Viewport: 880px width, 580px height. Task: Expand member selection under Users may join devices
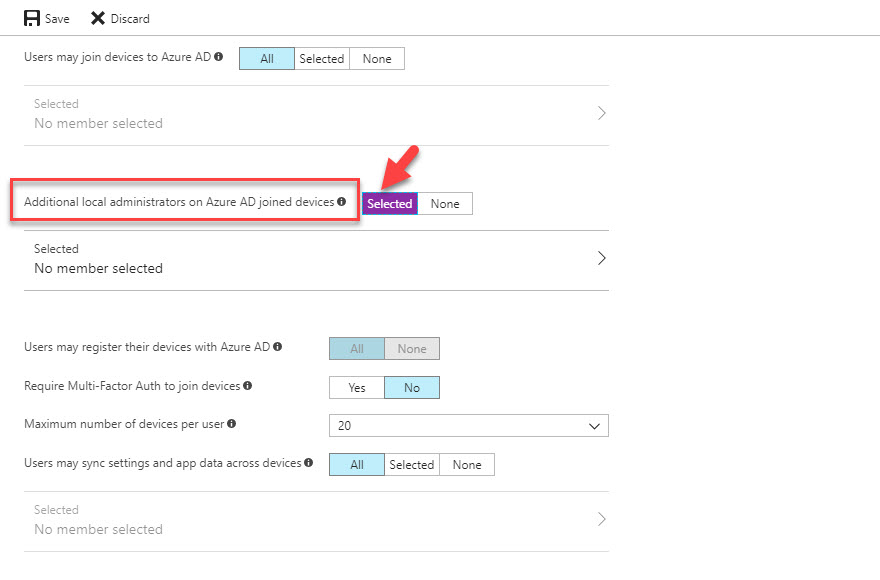pyautogui.click(x=317, y=116)
